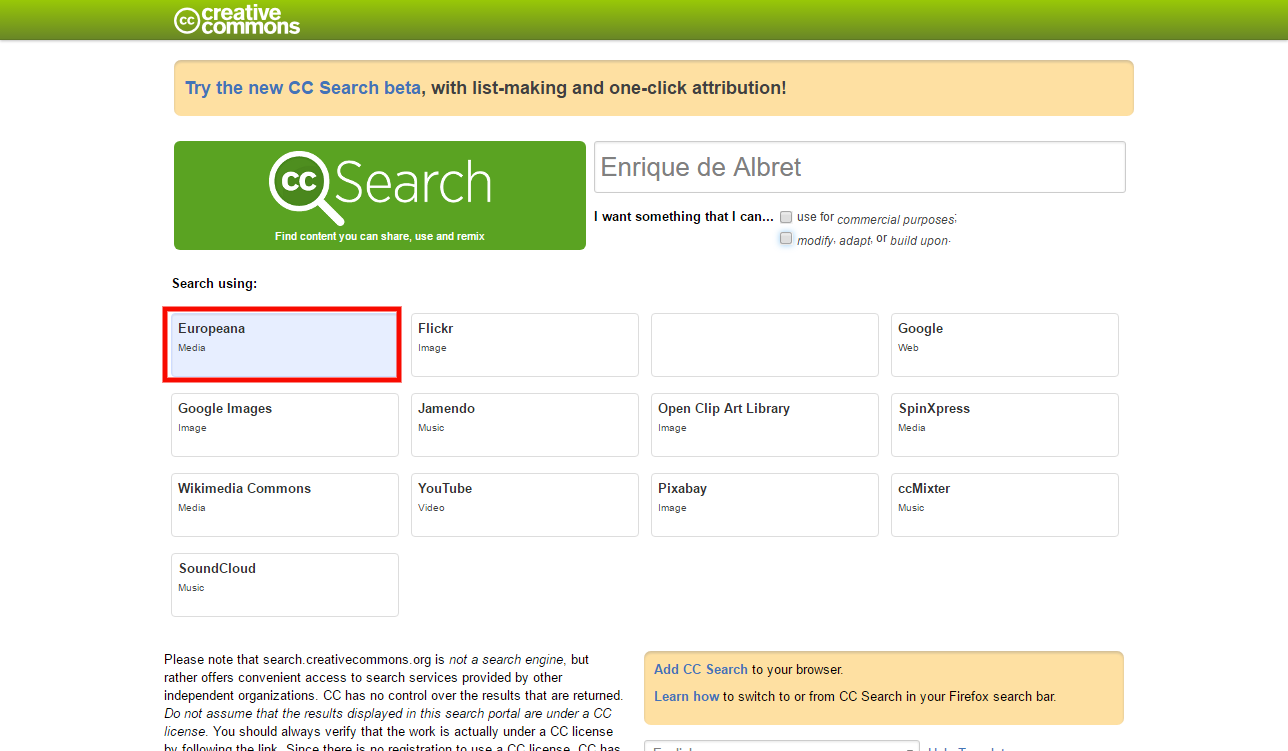Select the ccMixter Music option

[1005, 505]
